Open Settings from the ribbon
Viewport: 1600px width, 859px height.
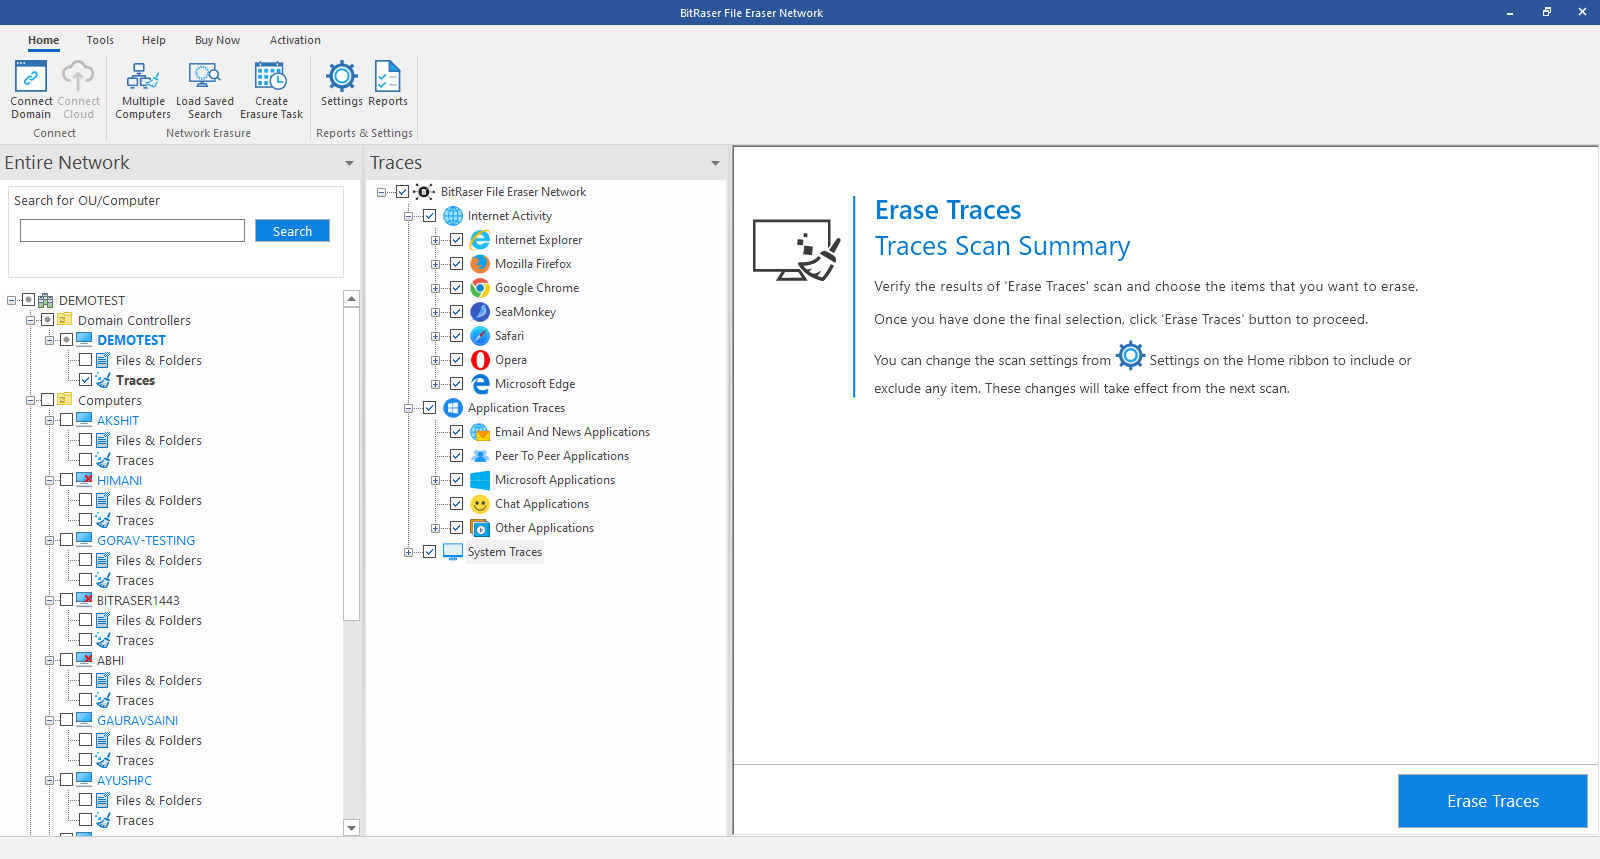tap(342, 77)
